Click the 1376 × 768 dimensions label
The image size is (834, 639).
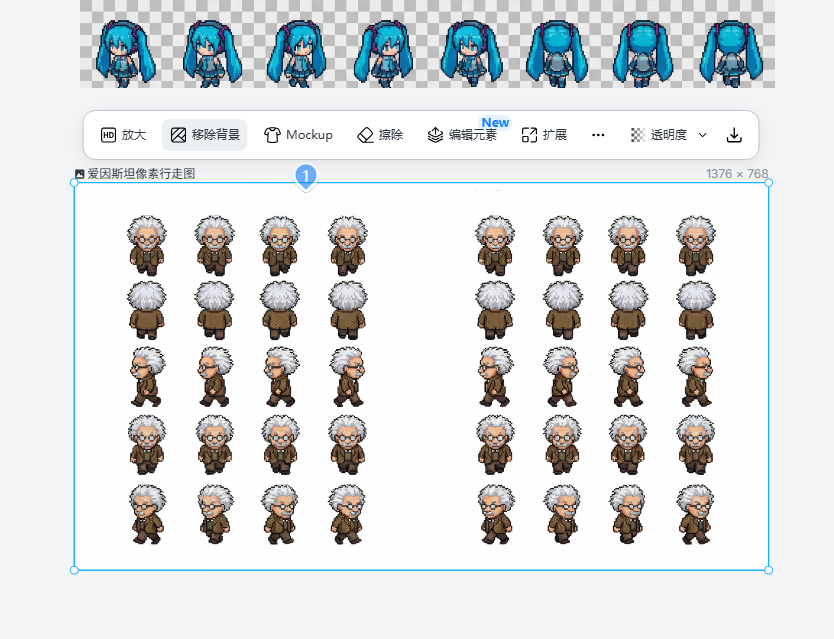[x=737, y=172]
